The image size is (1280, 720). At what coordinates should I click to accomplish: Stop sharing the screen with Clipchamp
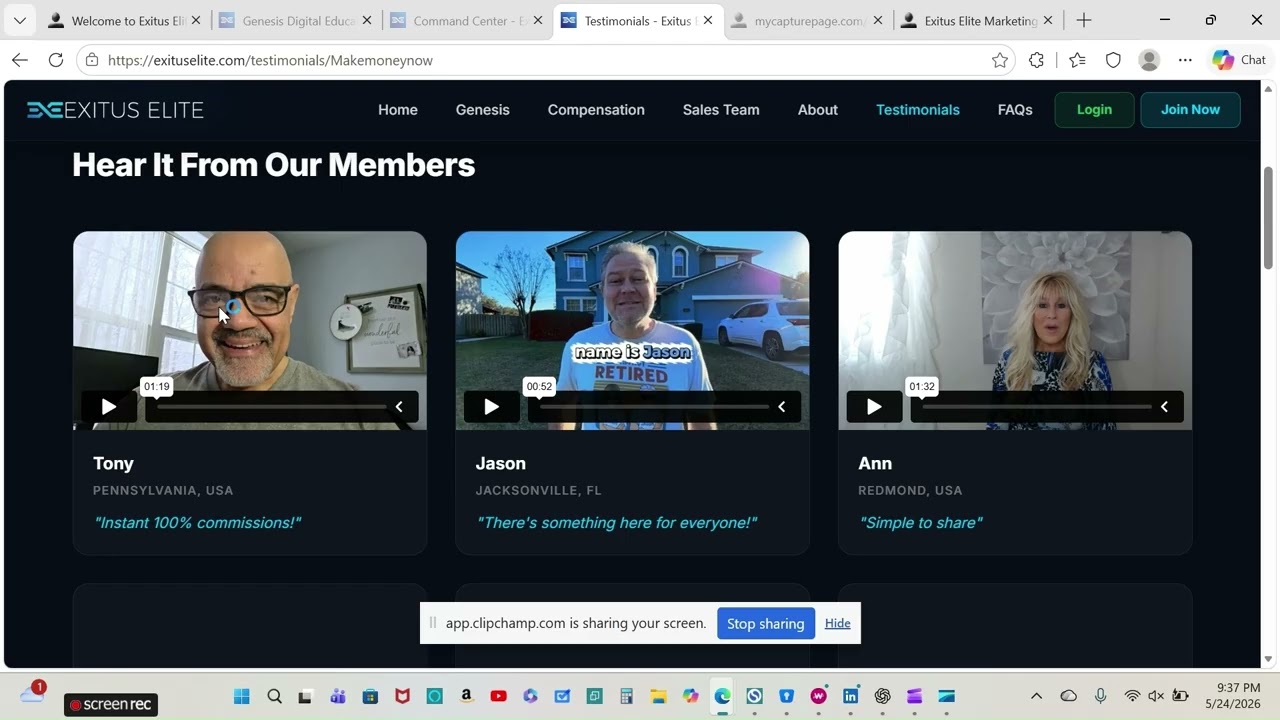point(766,623)
